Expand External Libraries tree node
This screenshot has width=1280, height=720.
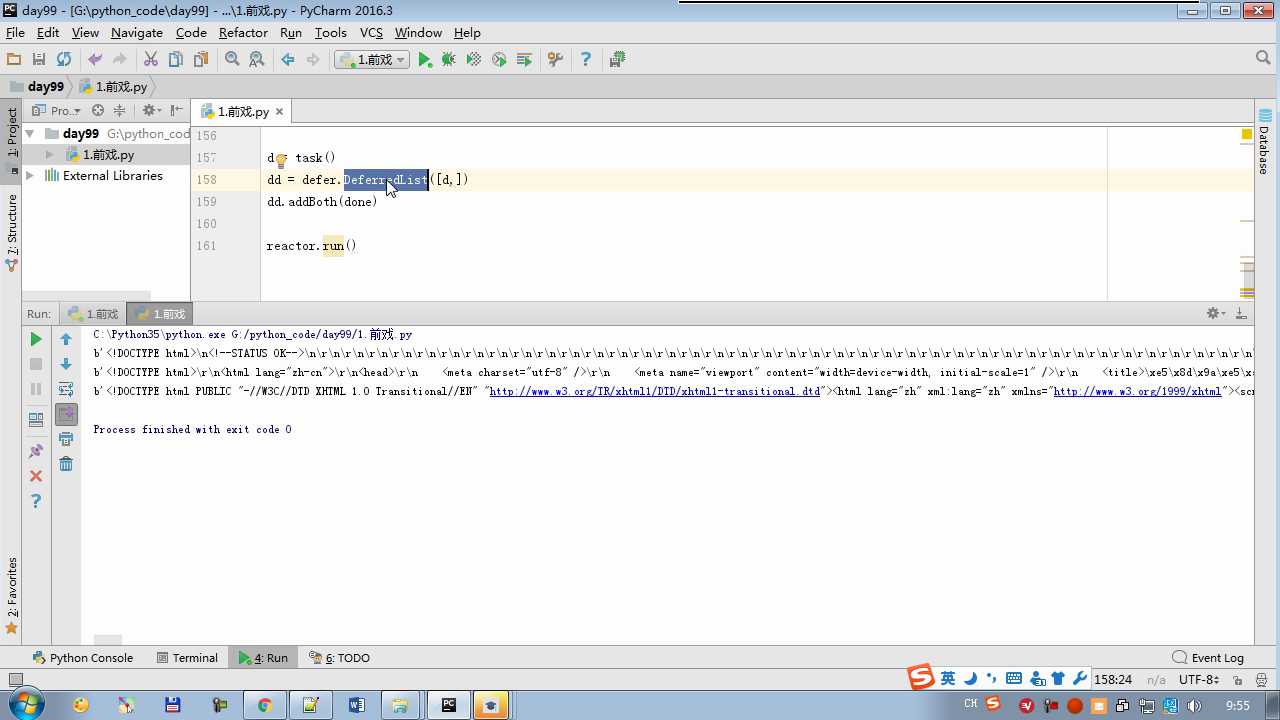[30, 176]
